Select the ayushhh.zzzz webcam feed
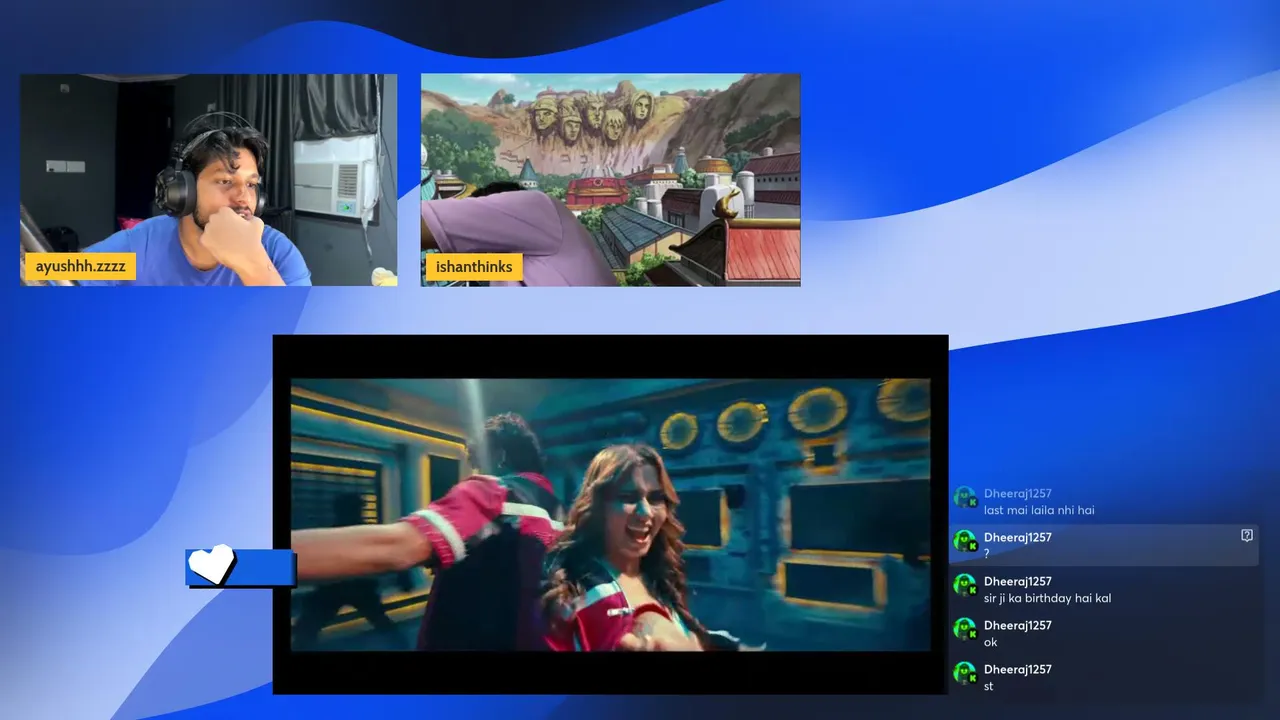1280x720 pixels. (x=209, y=180)
